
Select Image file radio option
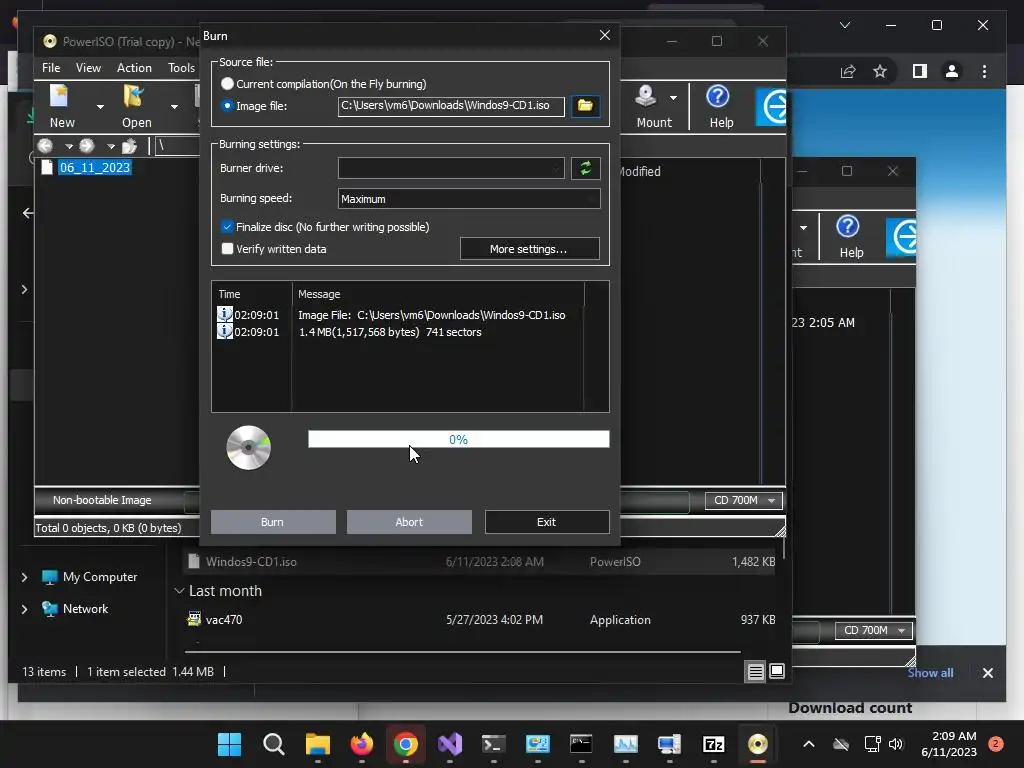pos(227,105)
